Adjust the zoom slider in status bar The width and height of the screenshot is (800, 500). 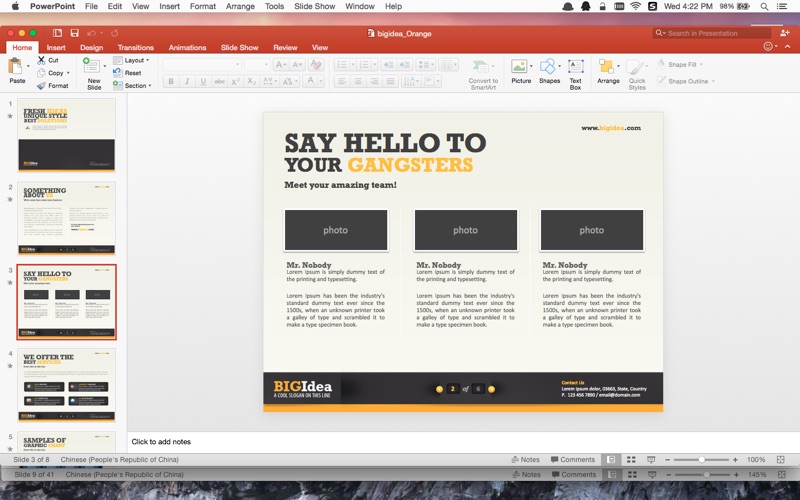pyautogui.click(x=702, y=460)
